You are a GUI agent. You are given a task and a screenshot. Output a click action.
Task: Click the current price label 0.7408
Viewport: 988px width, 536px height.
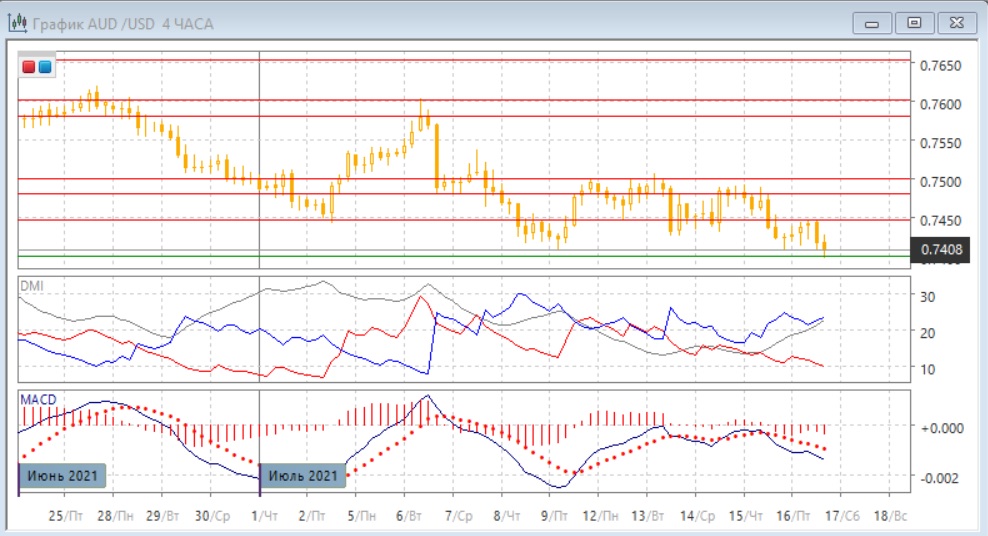tap(942, 248)
